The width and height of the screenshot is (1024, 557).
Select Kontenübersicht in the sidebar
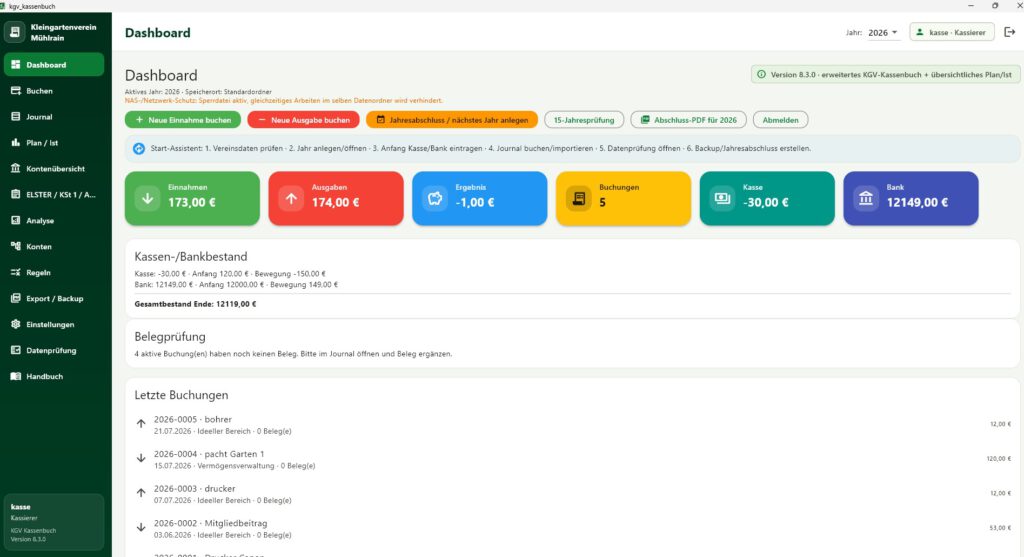click(54, 168)
